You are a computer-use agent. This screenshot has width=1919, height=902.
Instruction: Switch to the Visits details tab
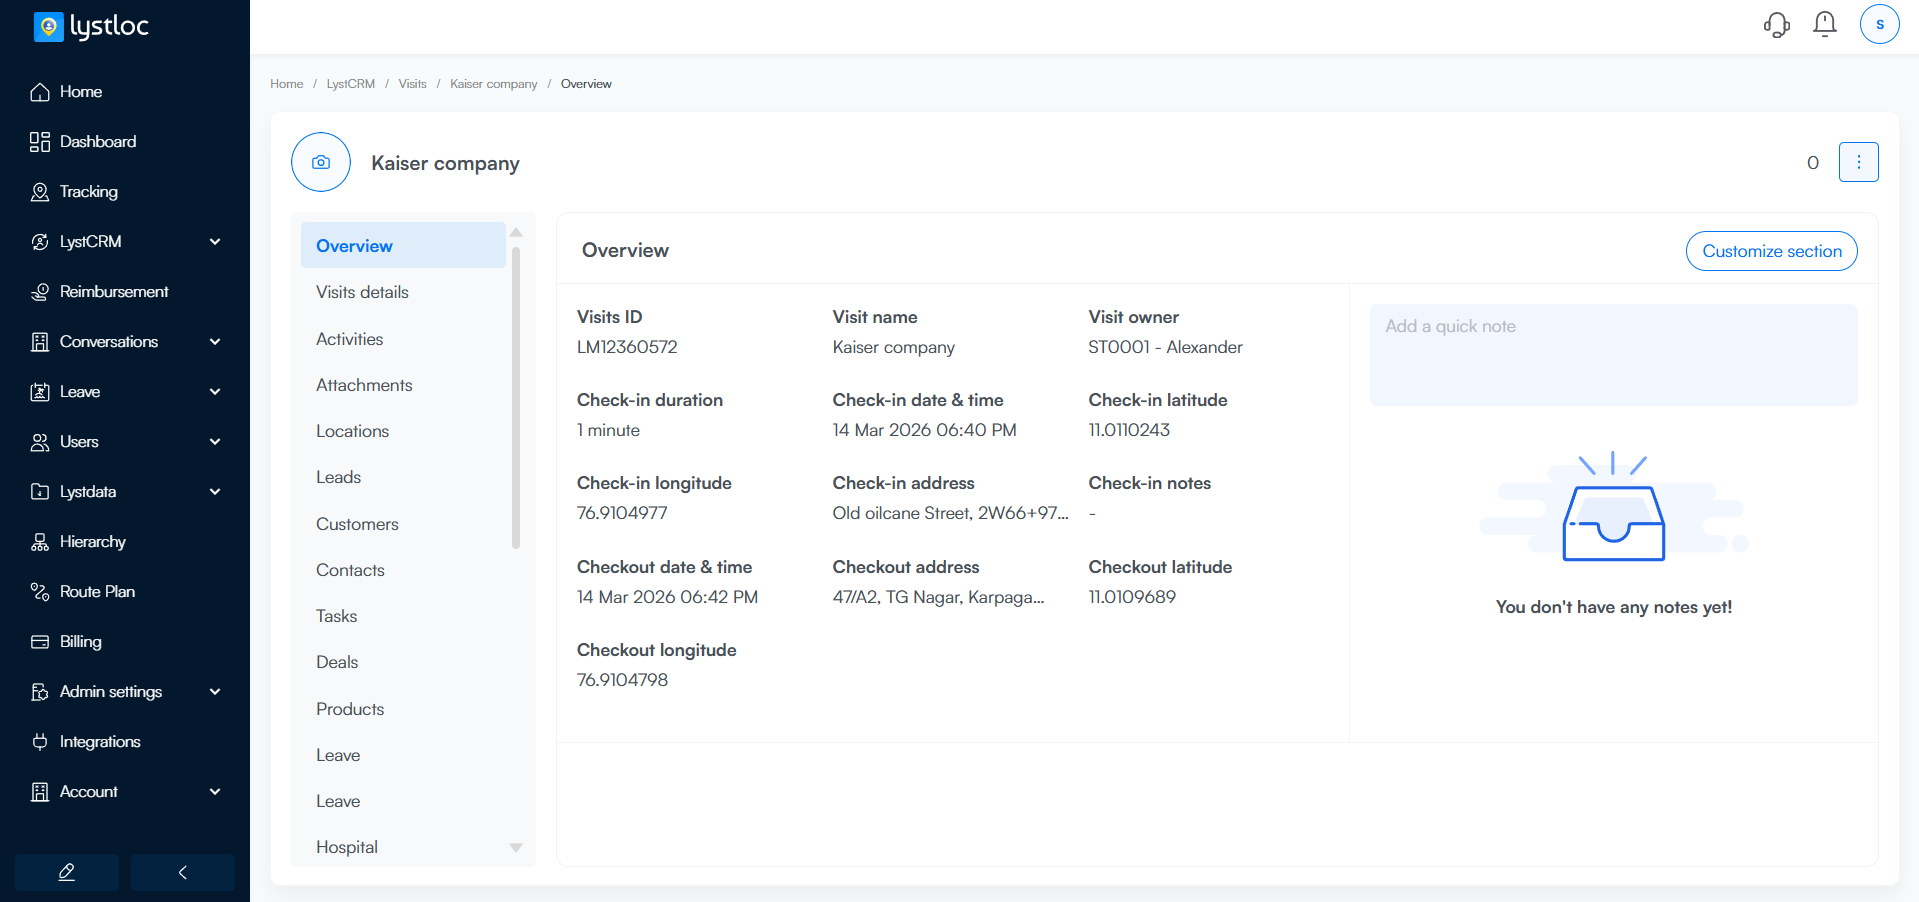point(362,292)
